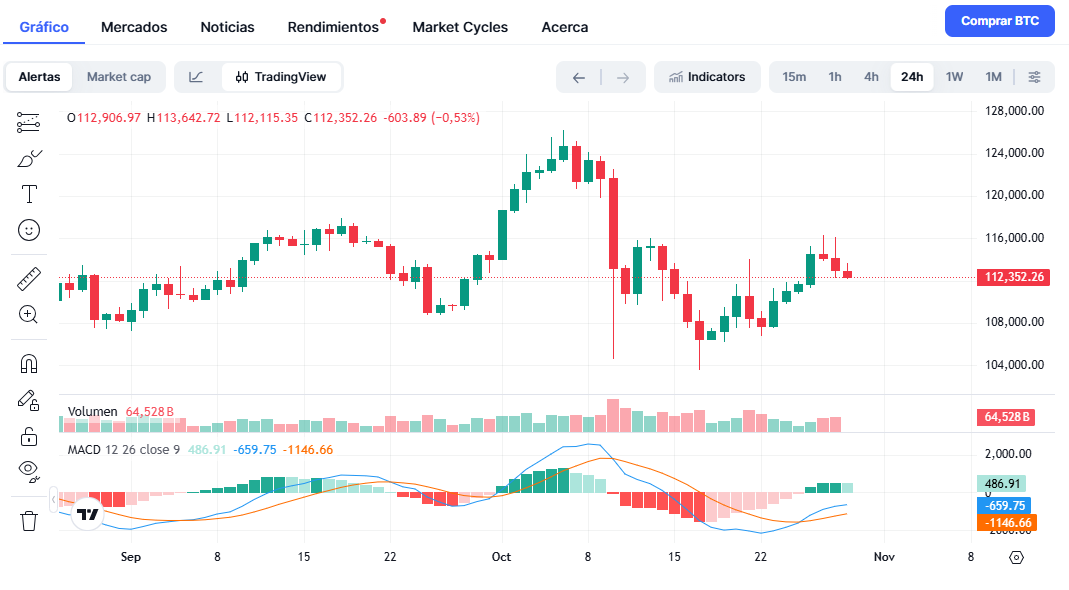Switch to the Mercados tab
Screen dimensions: 1069x590
tap(134, 27)
